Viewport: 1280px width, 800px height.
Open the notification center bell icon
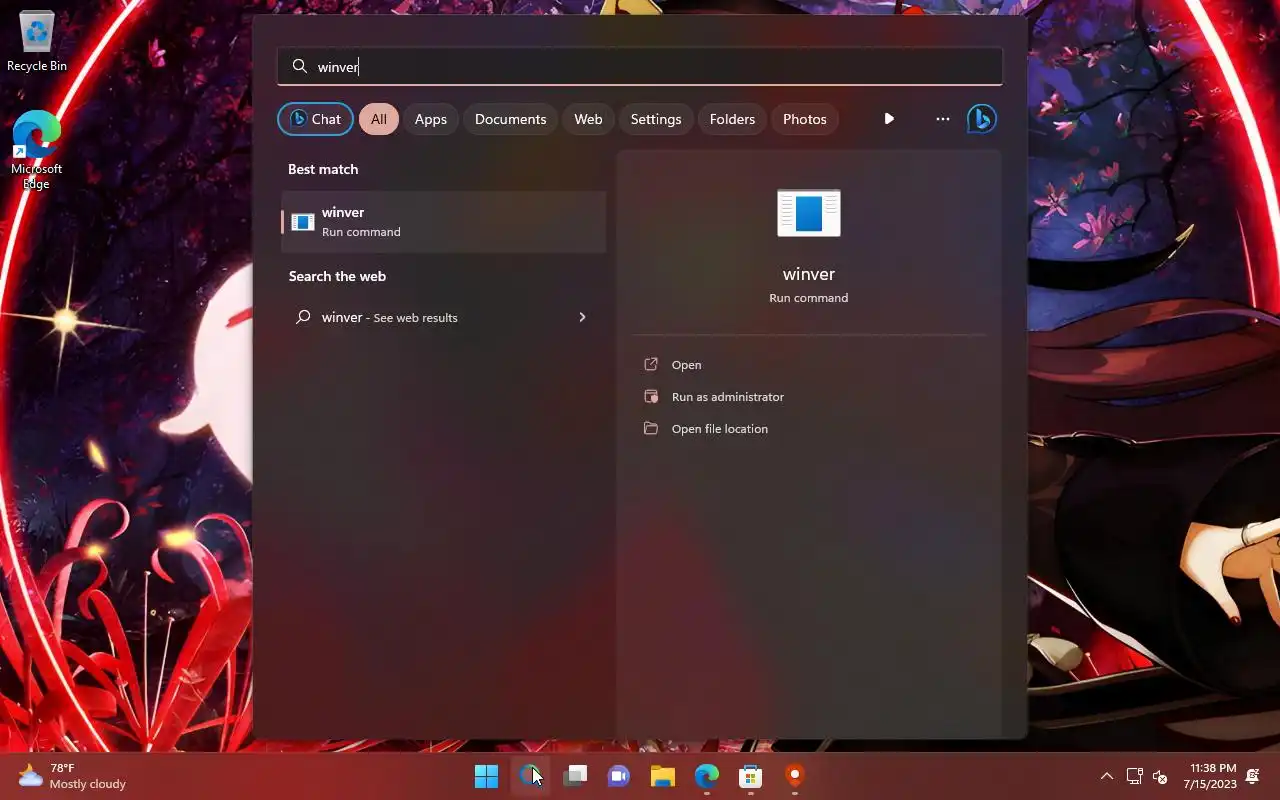(x=1253, y=776)
